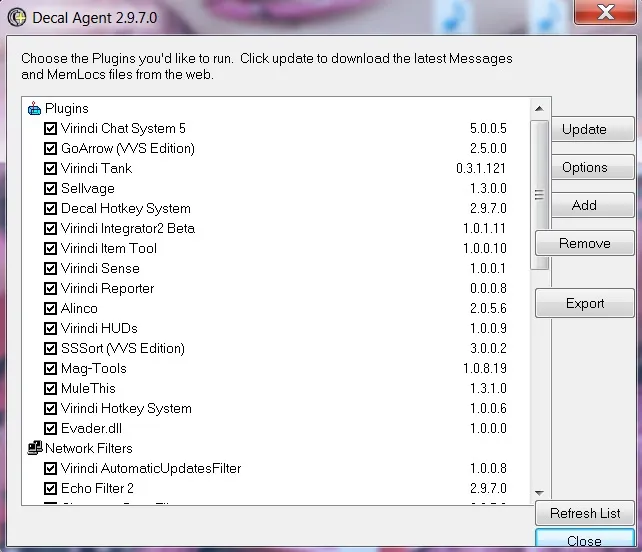Toggle the GoArrow (VVS Edition) checkbox
The image size is (642, 552).
51,148
